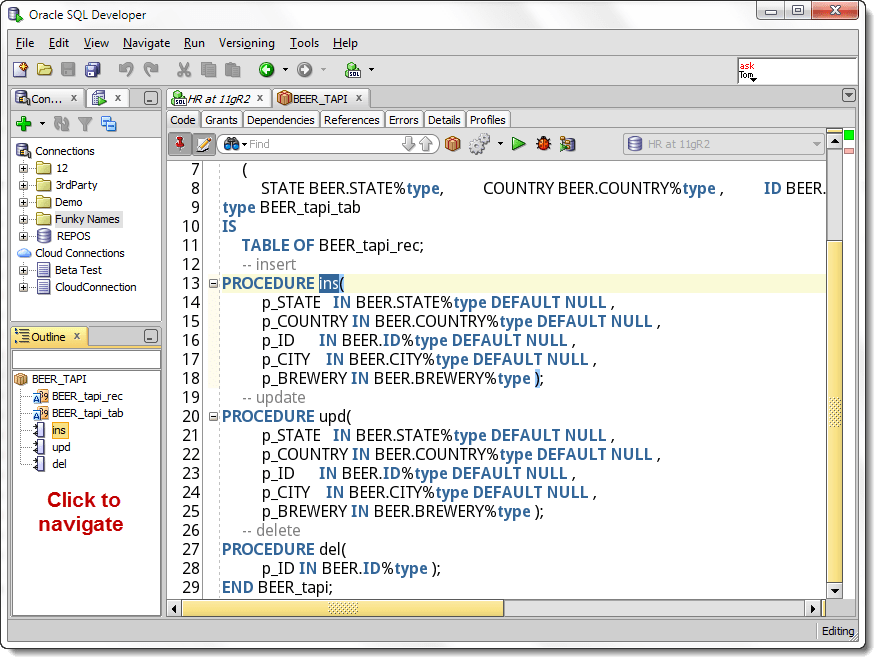Screen dimensions: 881x664
Task: Start debugging via the red bug icon
Action: click(541, 143)
